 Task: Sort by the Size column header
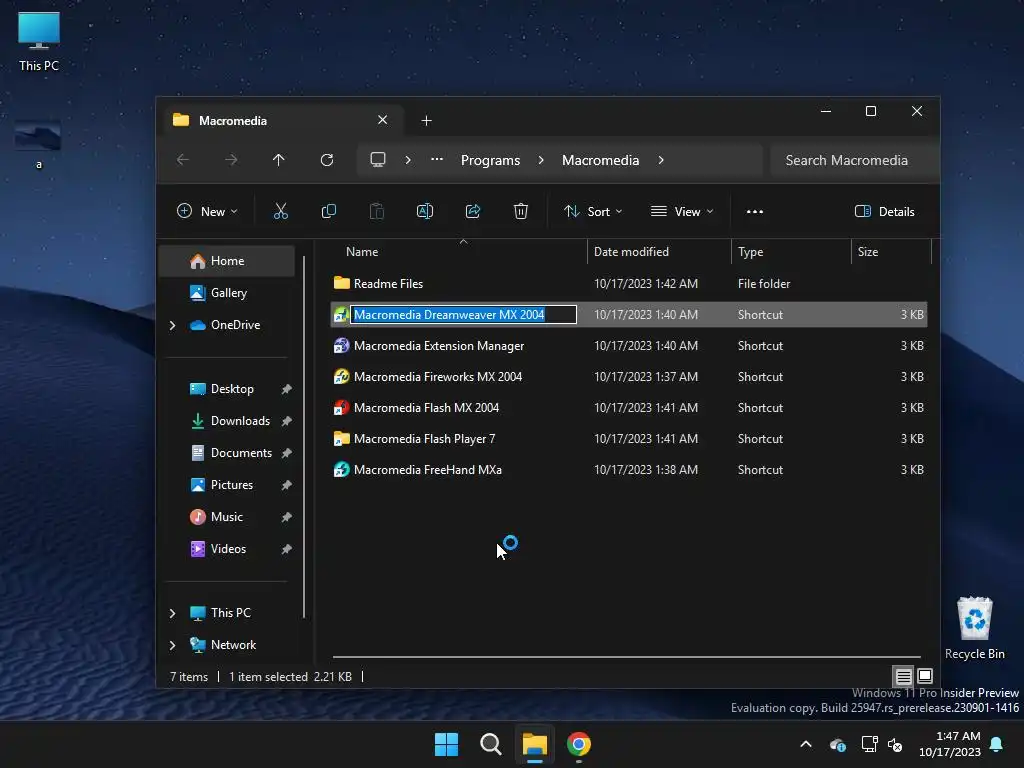[891, 252]
